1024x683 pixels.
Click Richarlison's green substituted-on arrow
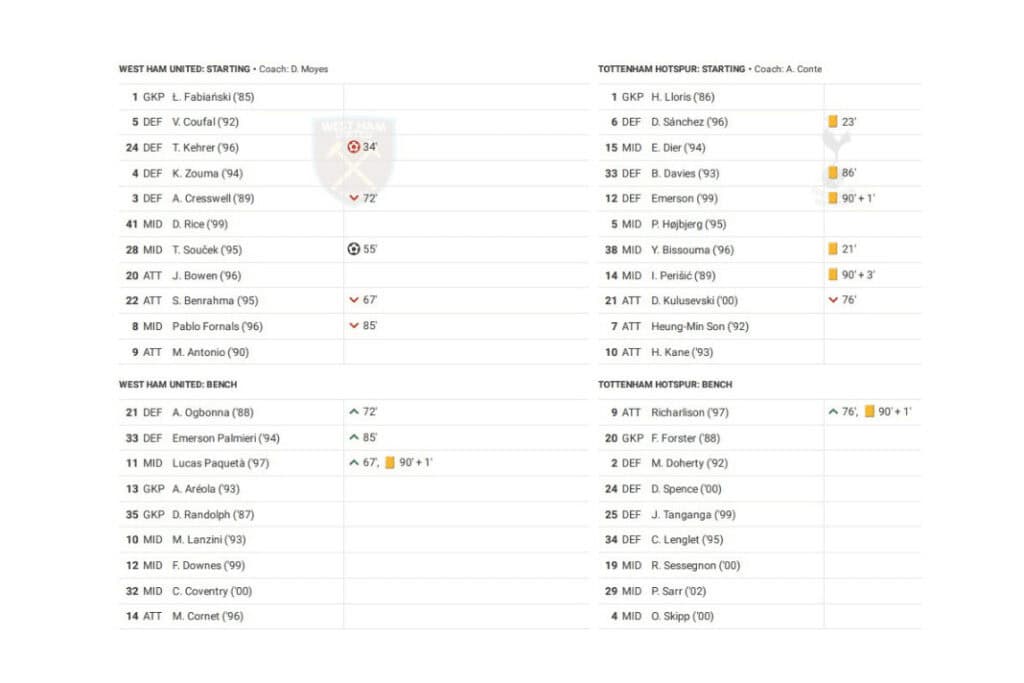tap(833, 412)
